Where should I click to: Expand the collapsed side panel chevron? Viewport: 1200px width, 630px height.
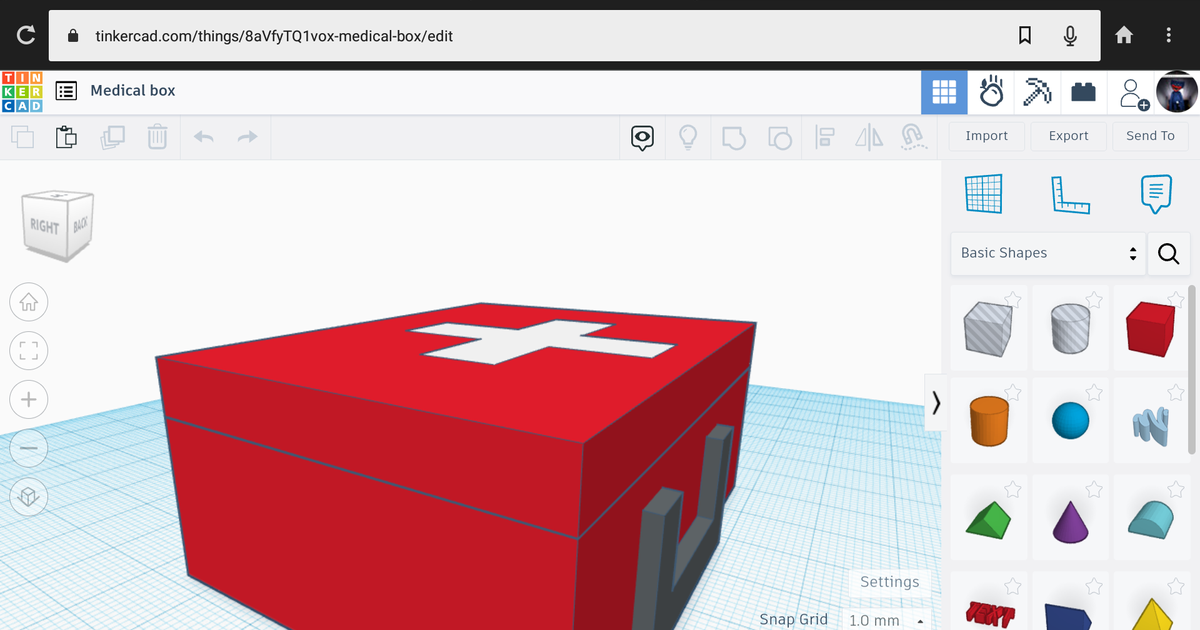point(936,403)
